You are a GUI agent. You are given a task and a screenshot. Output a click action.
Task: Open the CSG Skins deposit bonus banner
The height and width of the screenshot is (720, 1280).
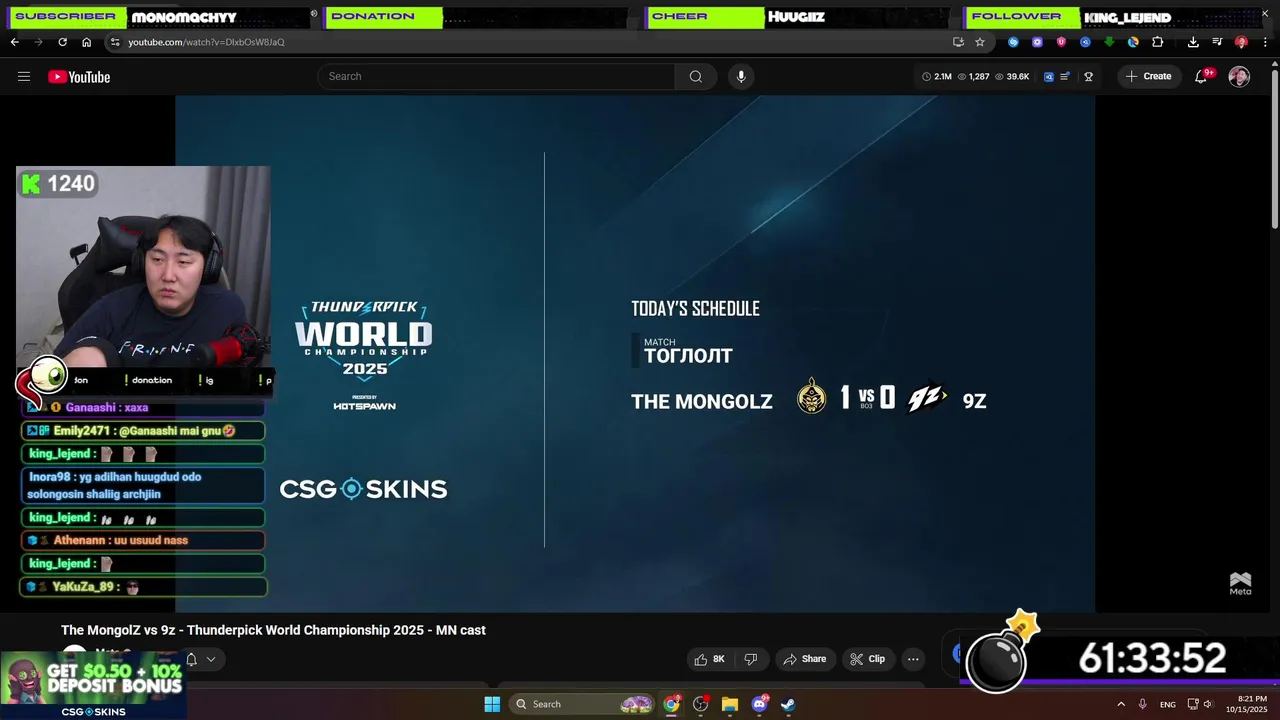[93, 685]
